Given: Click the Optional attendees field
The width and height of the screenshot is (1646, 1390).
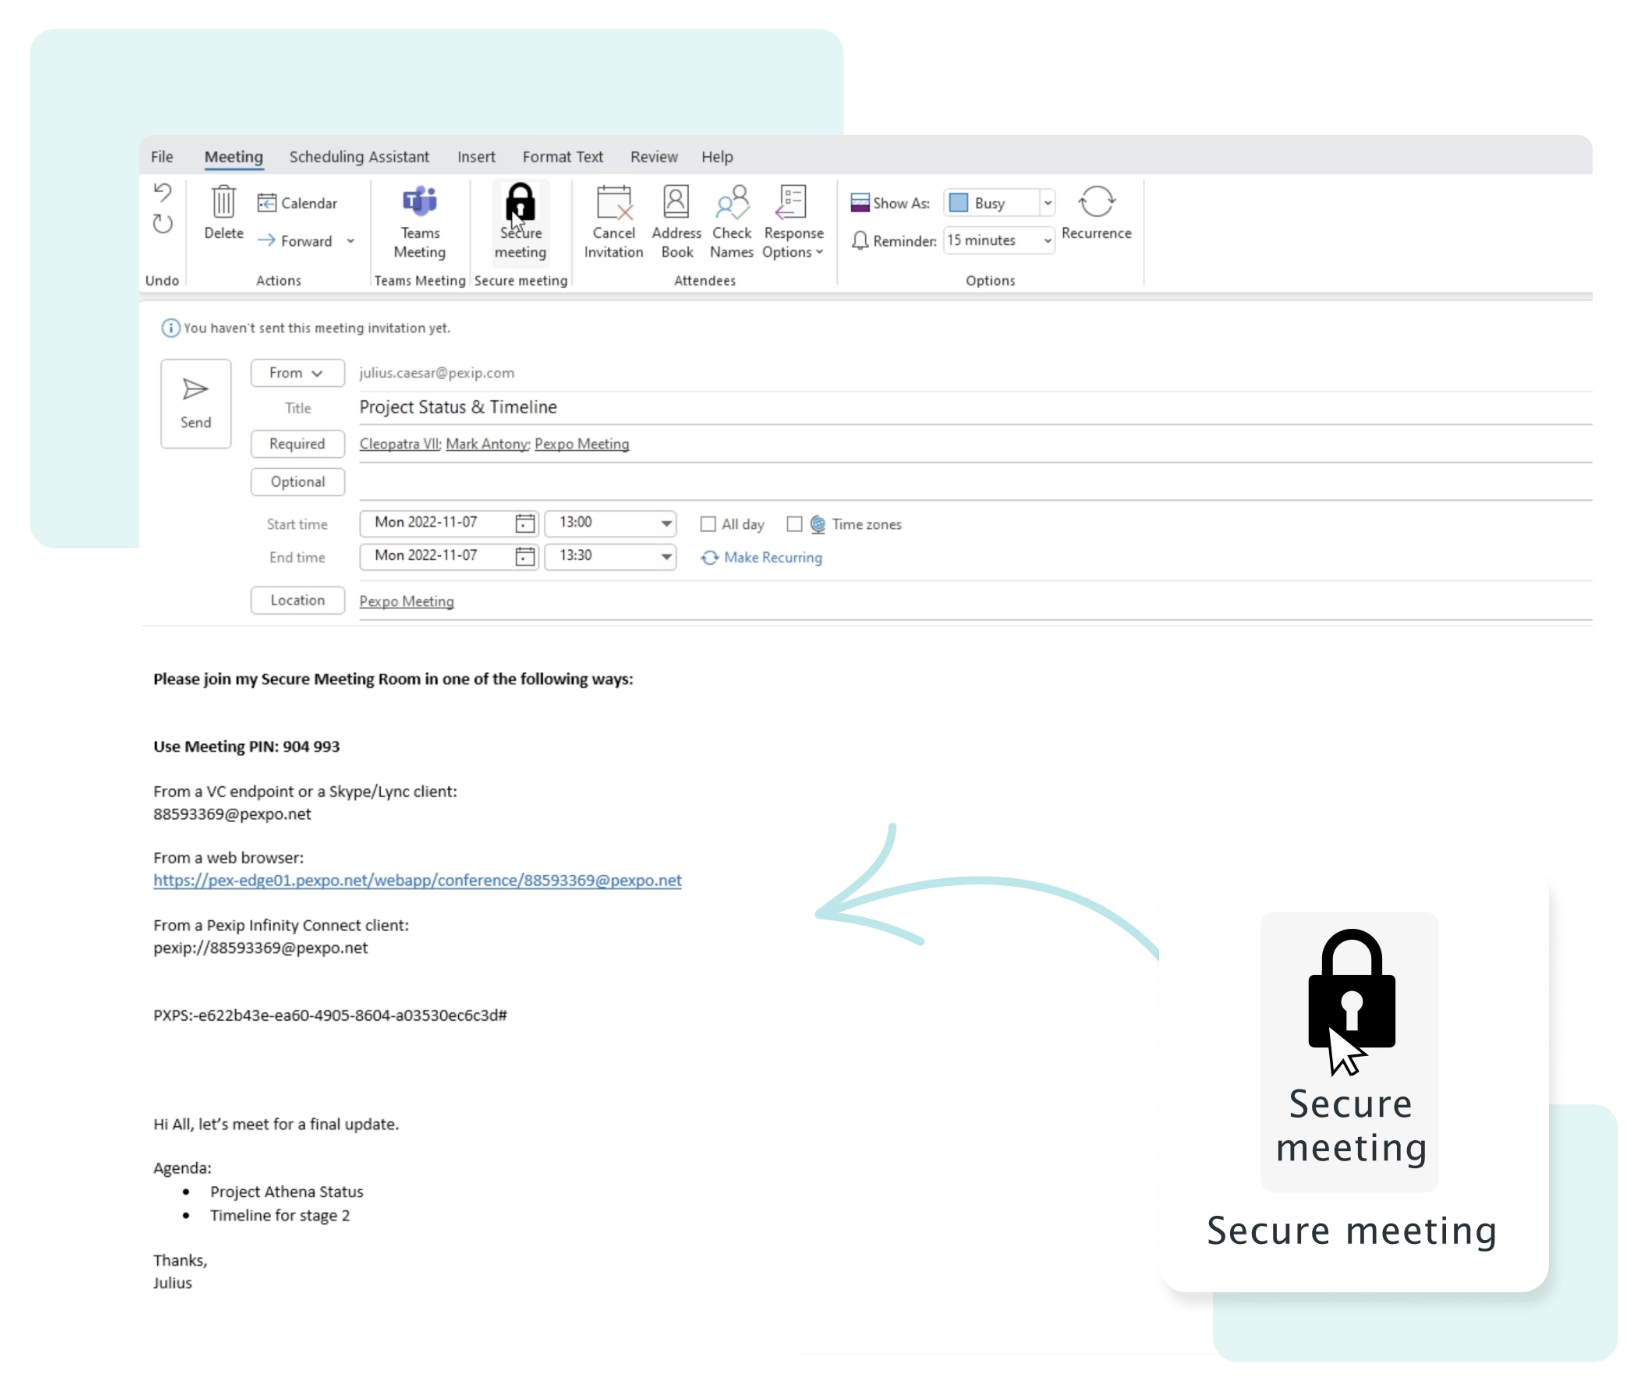Looking at the screenshot, I should click(x=975, y=482).
